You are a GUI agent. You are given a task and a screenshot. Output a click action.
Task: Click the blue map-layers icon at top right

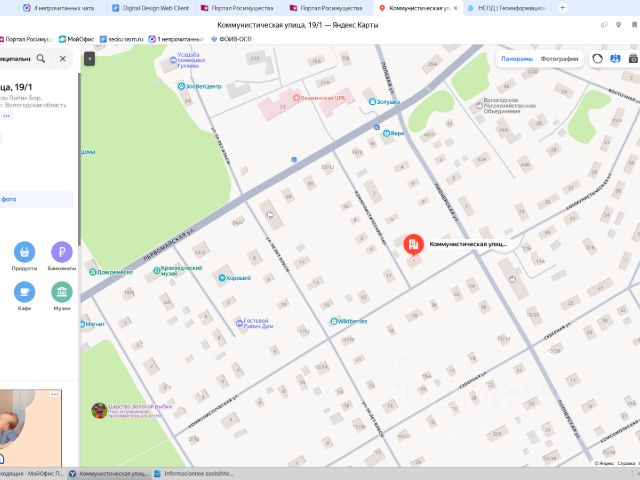[615, 58]
